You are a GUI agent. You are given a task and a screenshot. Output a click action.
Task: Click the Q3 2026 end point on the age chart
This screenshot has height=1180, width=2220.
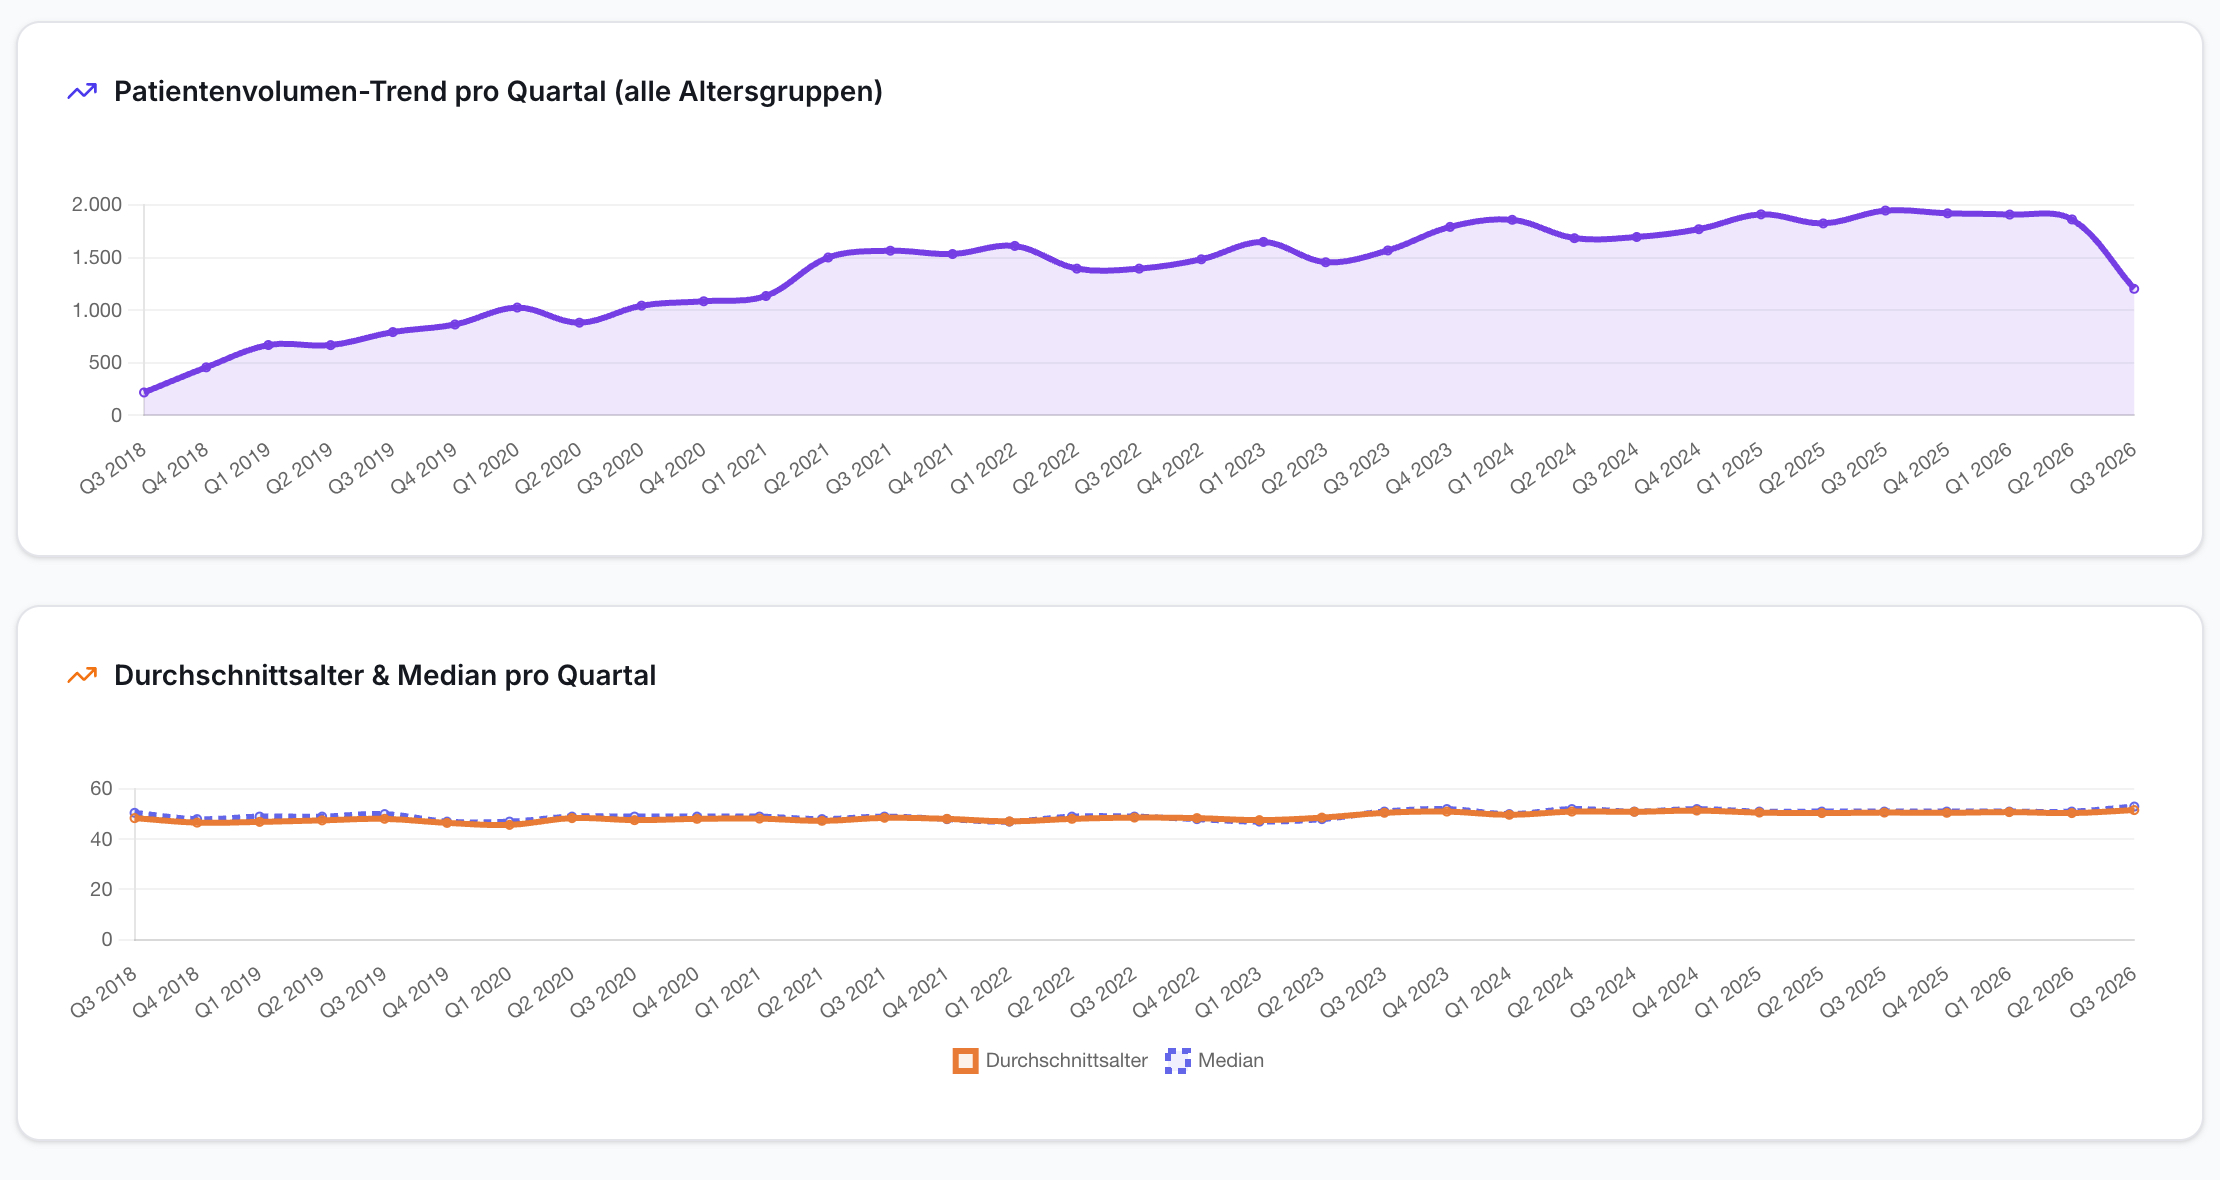(2134, 810)
